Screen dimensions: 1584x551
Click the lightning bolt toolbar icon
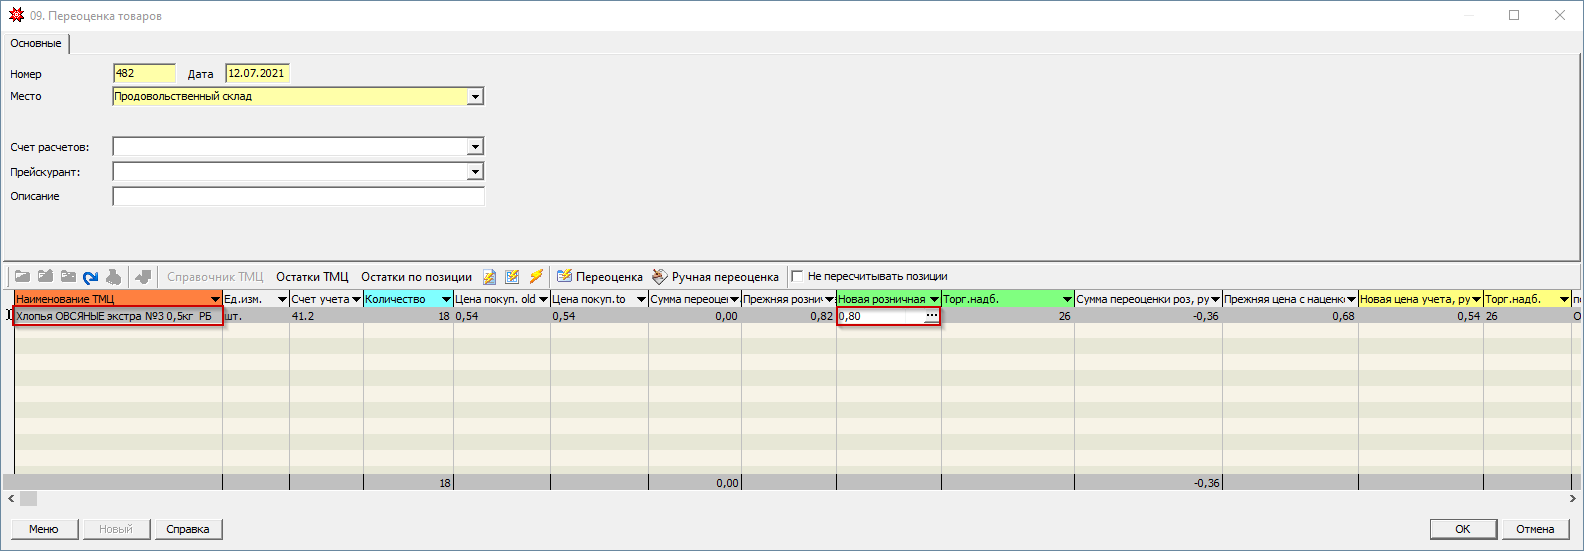click(x=536, y=277)
